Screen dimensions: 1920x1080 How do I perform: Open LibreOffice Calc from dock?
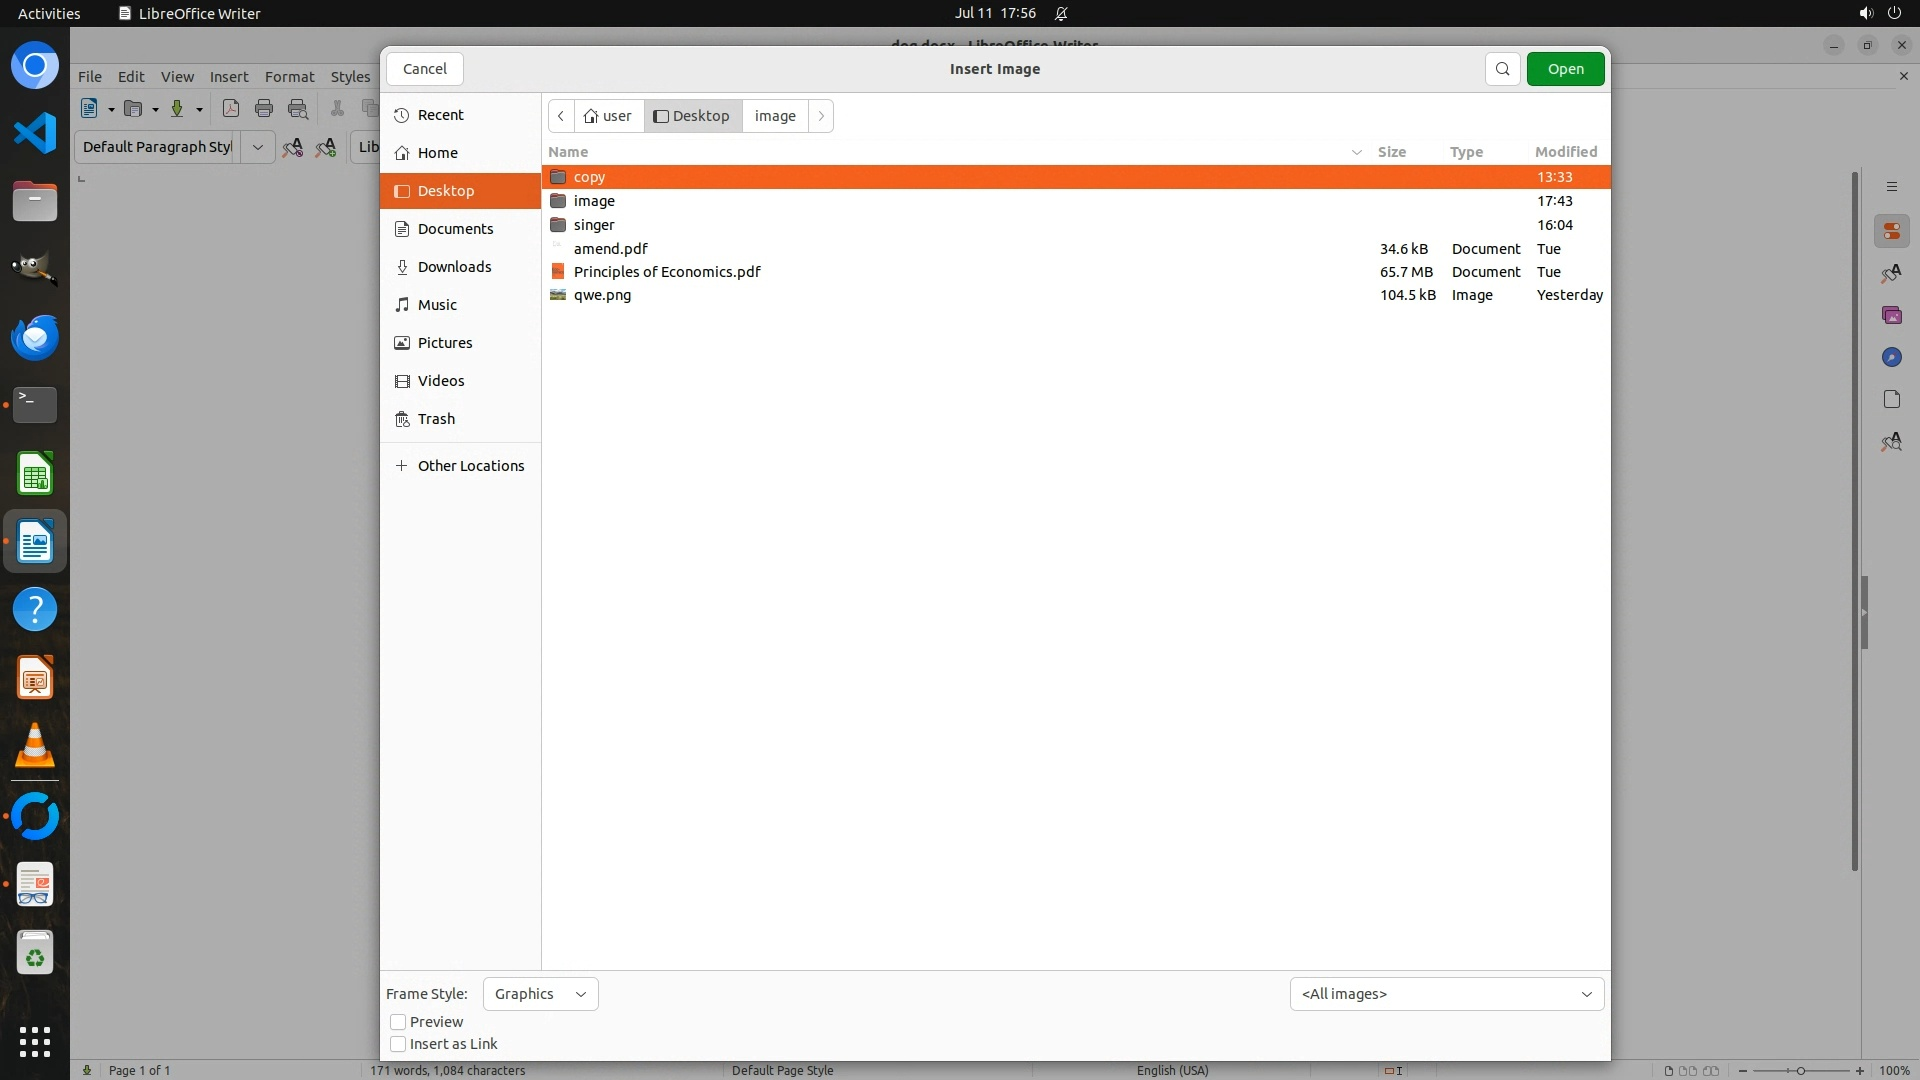(35, 474)
